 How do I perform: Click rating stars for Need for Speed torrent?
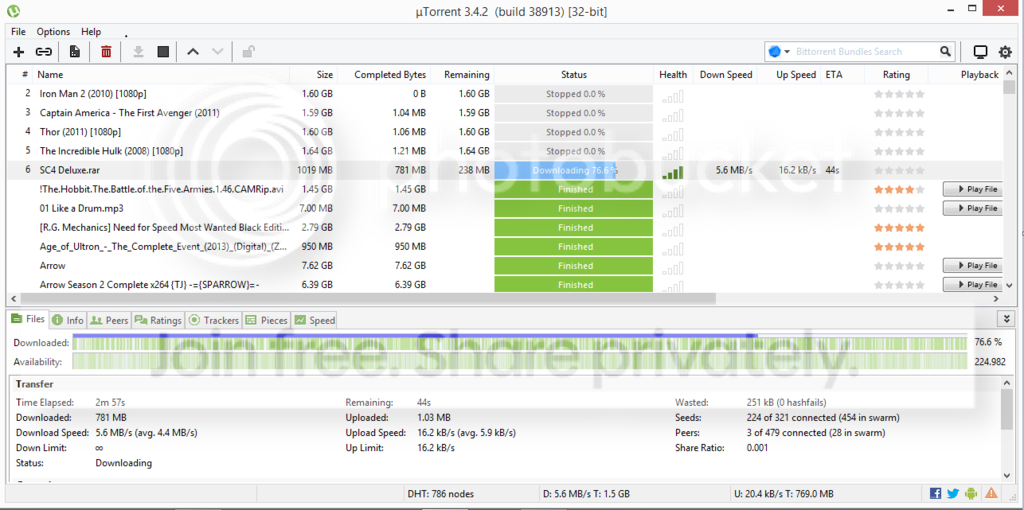899,228
